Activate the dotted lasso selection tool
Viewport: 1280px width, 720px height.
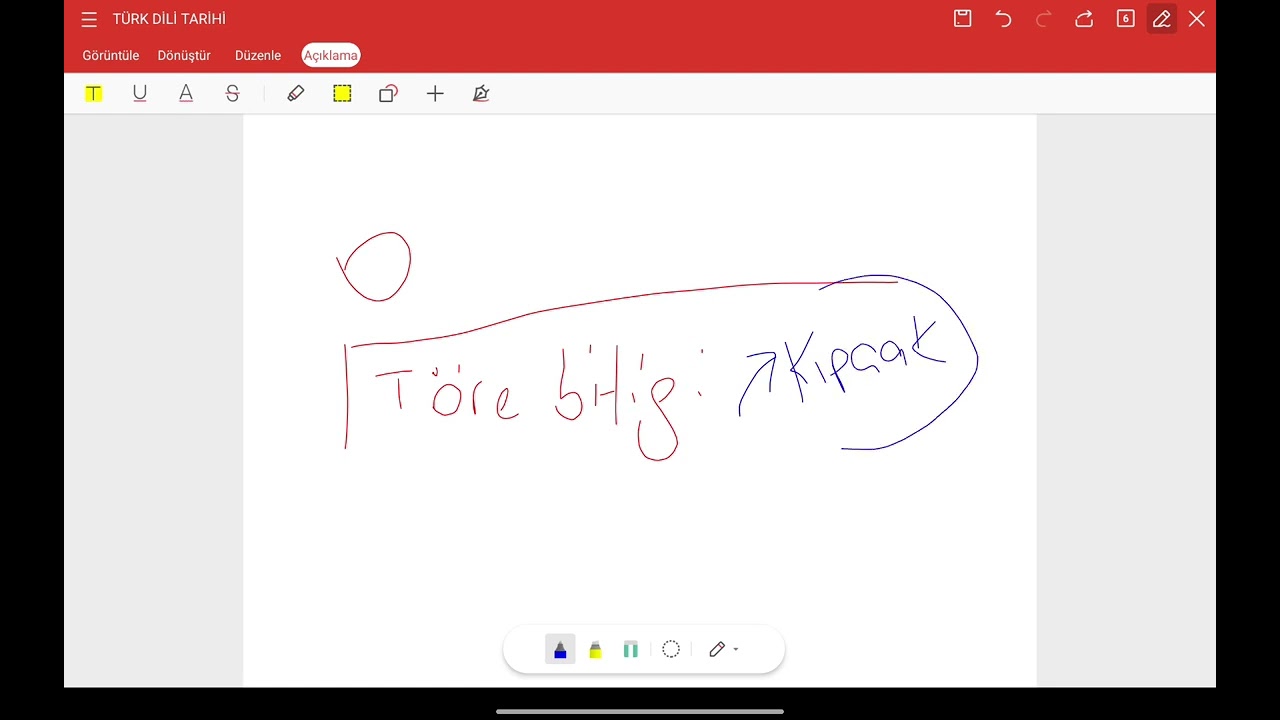[x=671, y=650]
